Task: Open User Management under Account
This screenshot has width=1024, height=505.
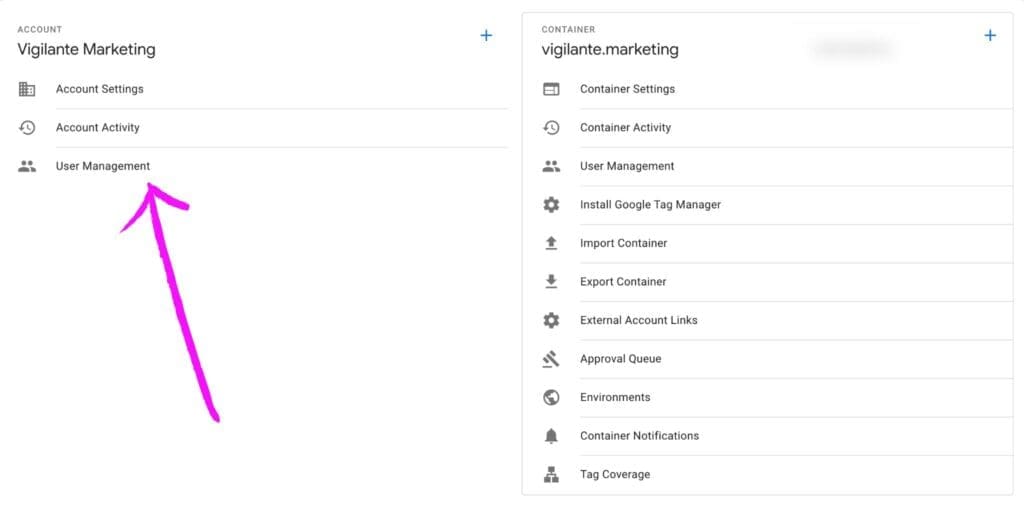Action: tap(103, 166)
